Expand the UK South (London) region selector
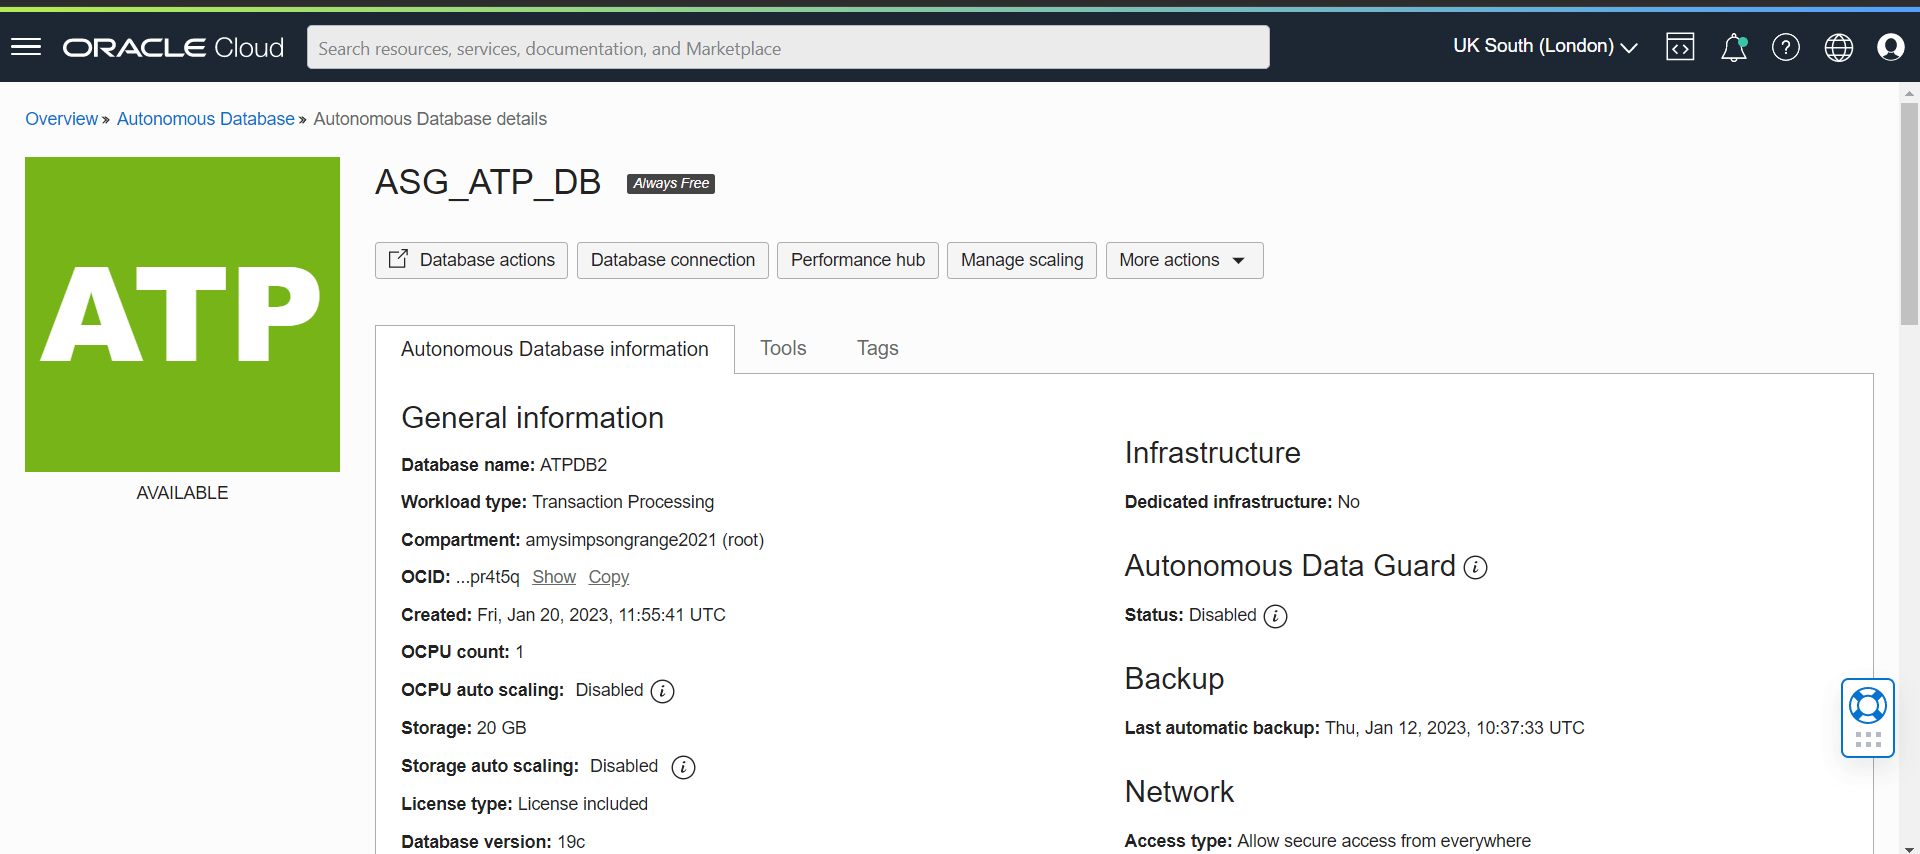Screen dimensions: 1920x854 (x=1545, y=46)
